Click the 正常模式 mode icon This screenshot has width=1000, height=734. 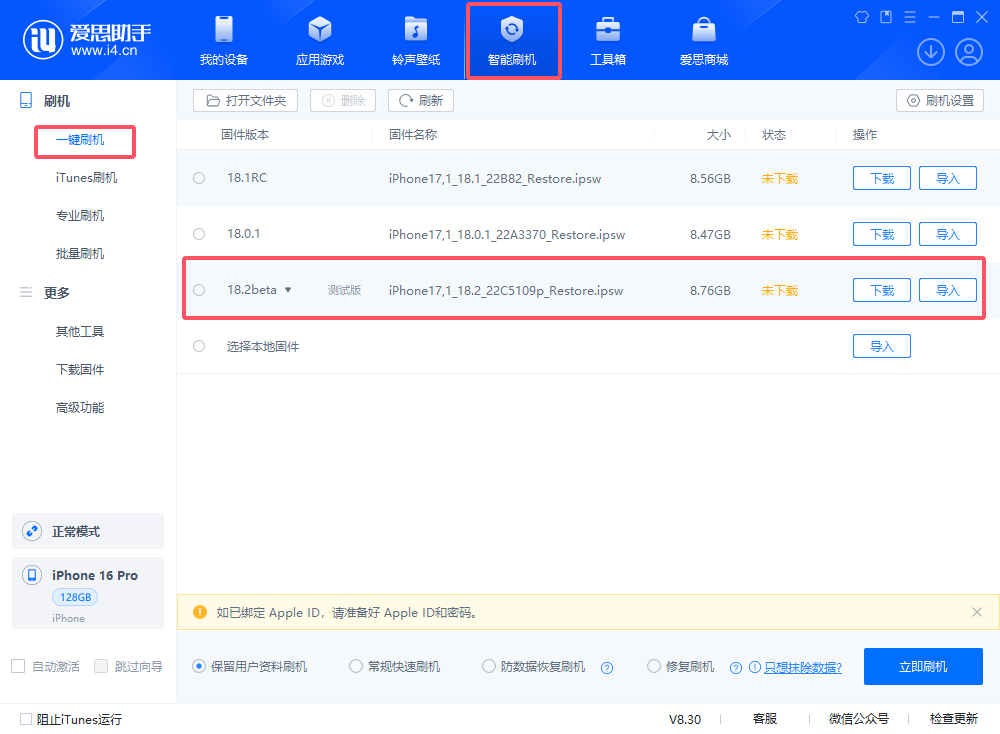point(32,531)
